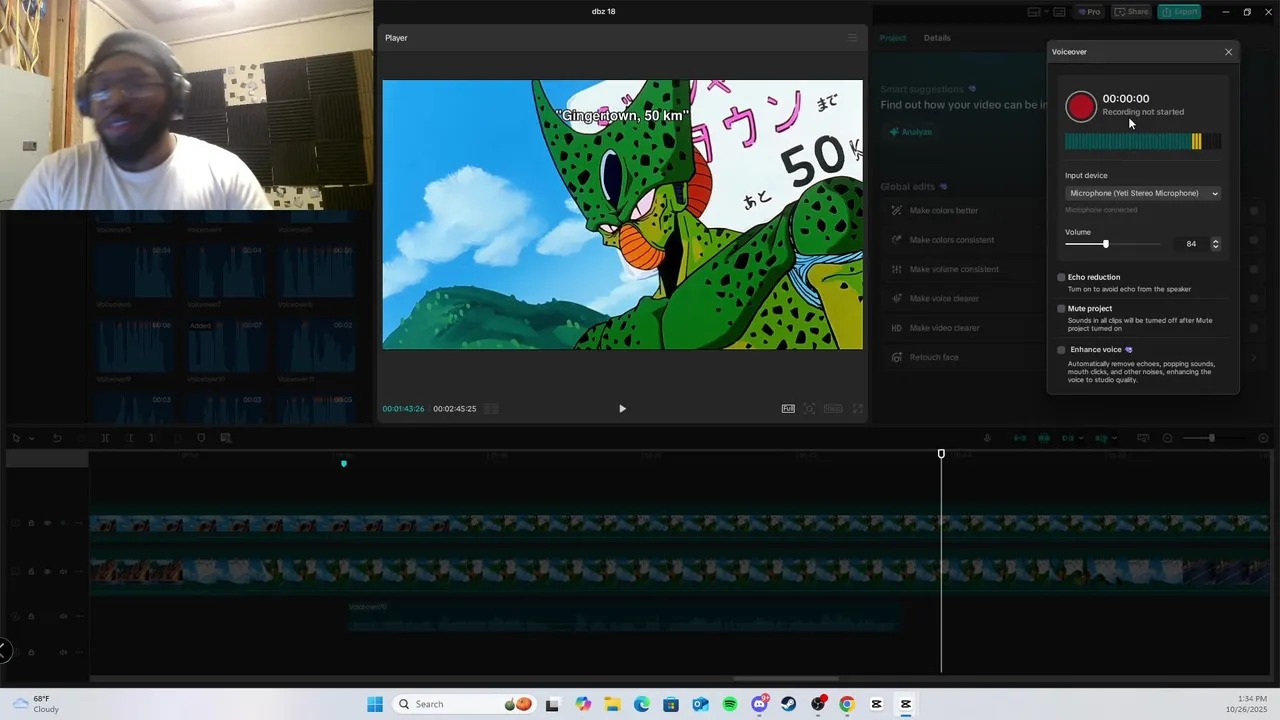Open Google Chrome from the taskbar

click(847, 704)
